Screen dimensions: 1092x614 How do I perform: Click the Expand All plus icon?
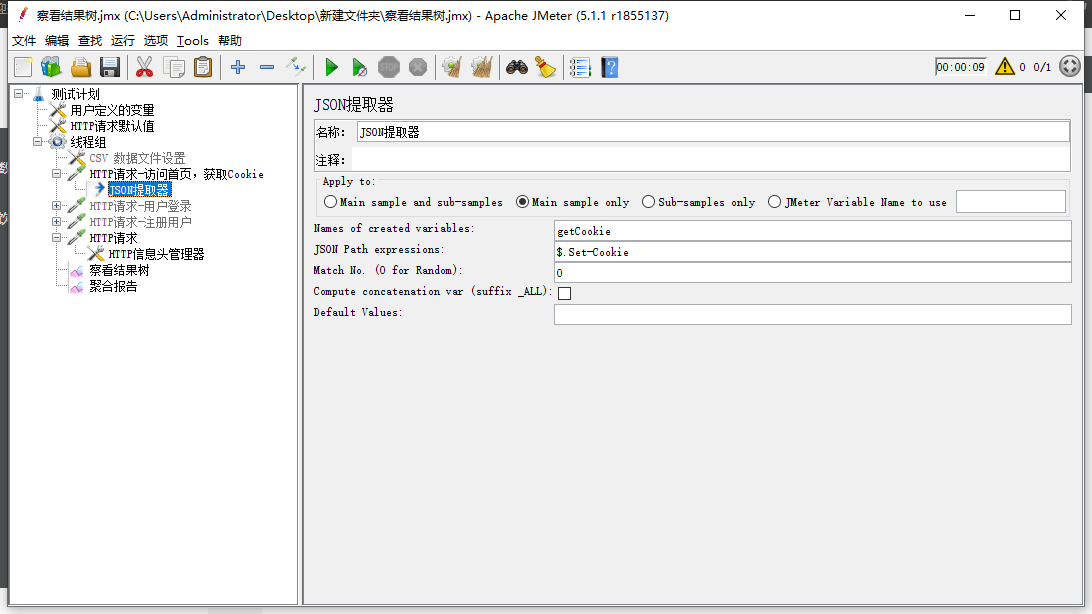coord(238,68)
